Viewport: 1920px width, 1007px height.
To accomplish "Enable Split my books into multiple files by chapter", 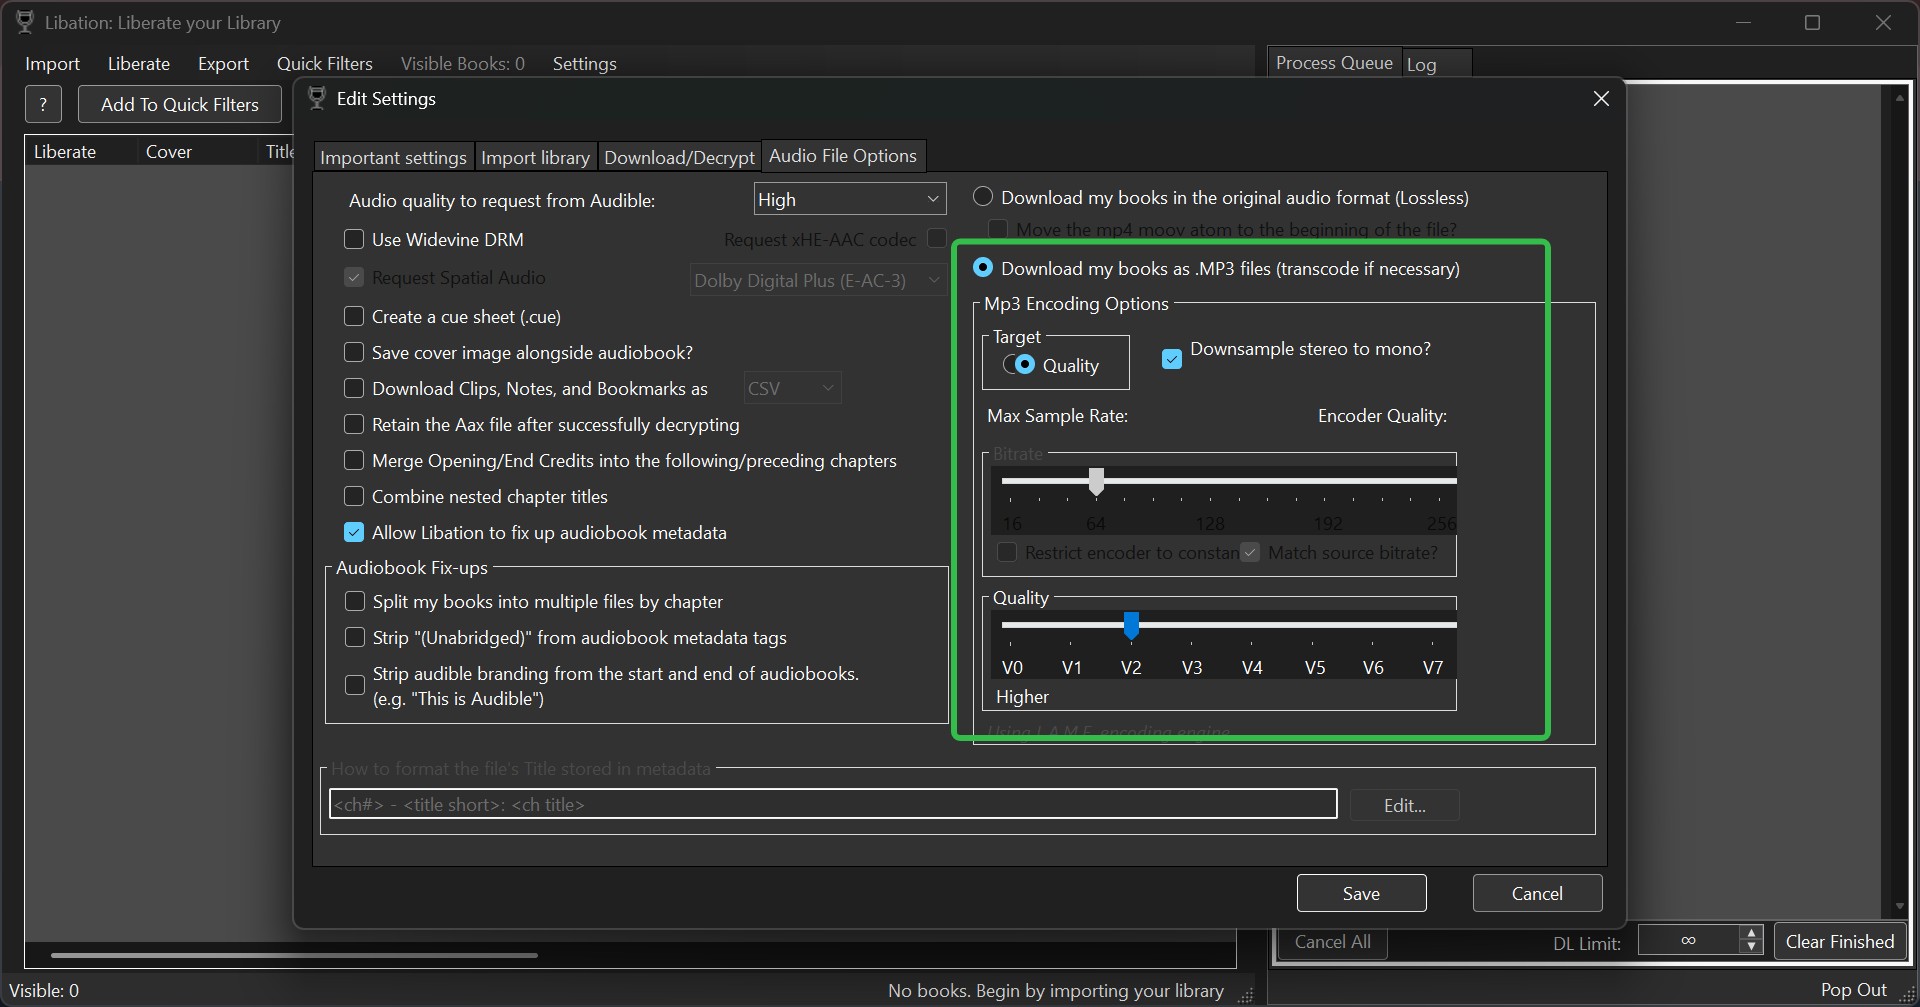I will tap(354, 601).
